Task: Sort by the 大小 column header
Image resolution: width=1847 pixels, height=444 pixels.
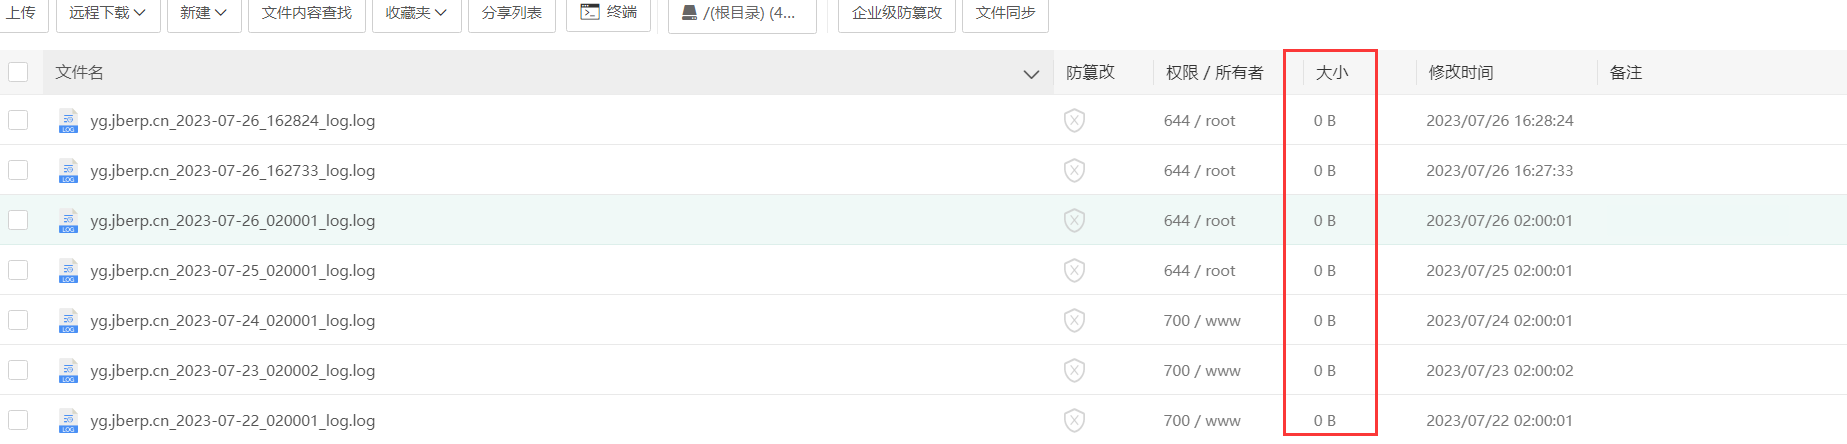Action: (x=1331, y=72)
